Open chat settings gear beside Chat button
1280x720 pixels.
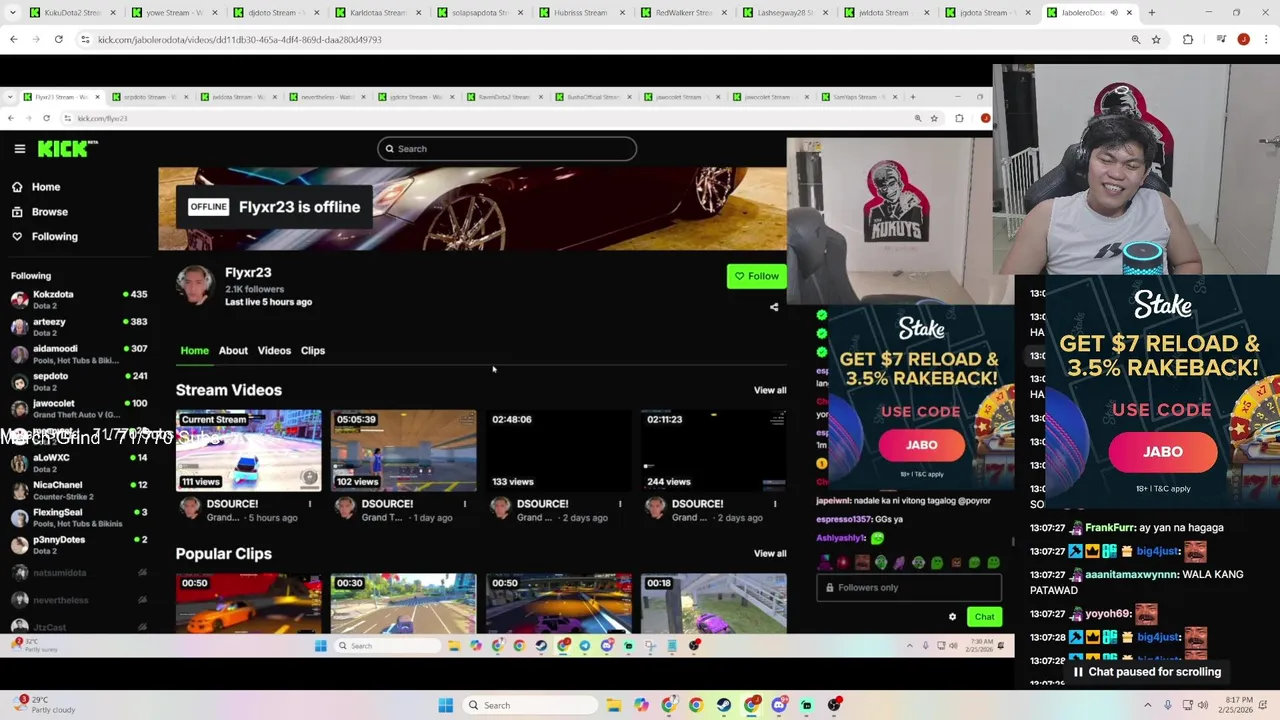point(952,617)
